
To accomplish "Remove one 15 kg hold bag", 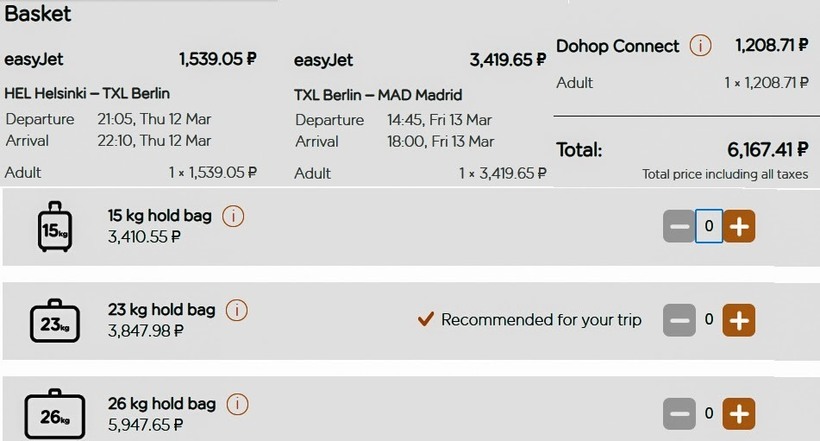I will tap(679, 226).
